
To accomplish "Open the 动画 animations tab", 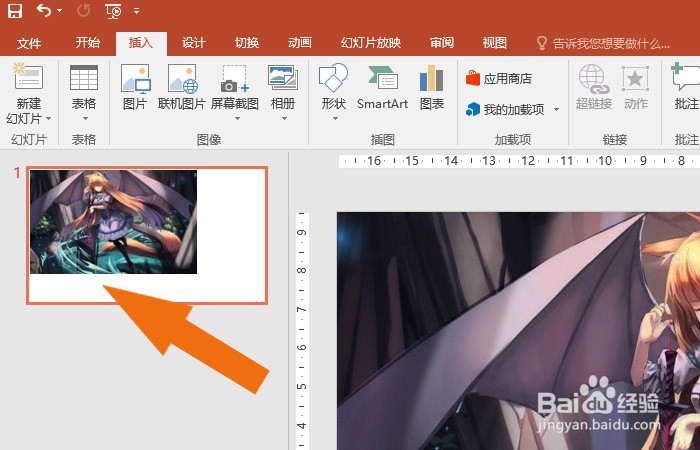I will coord(300,43).
